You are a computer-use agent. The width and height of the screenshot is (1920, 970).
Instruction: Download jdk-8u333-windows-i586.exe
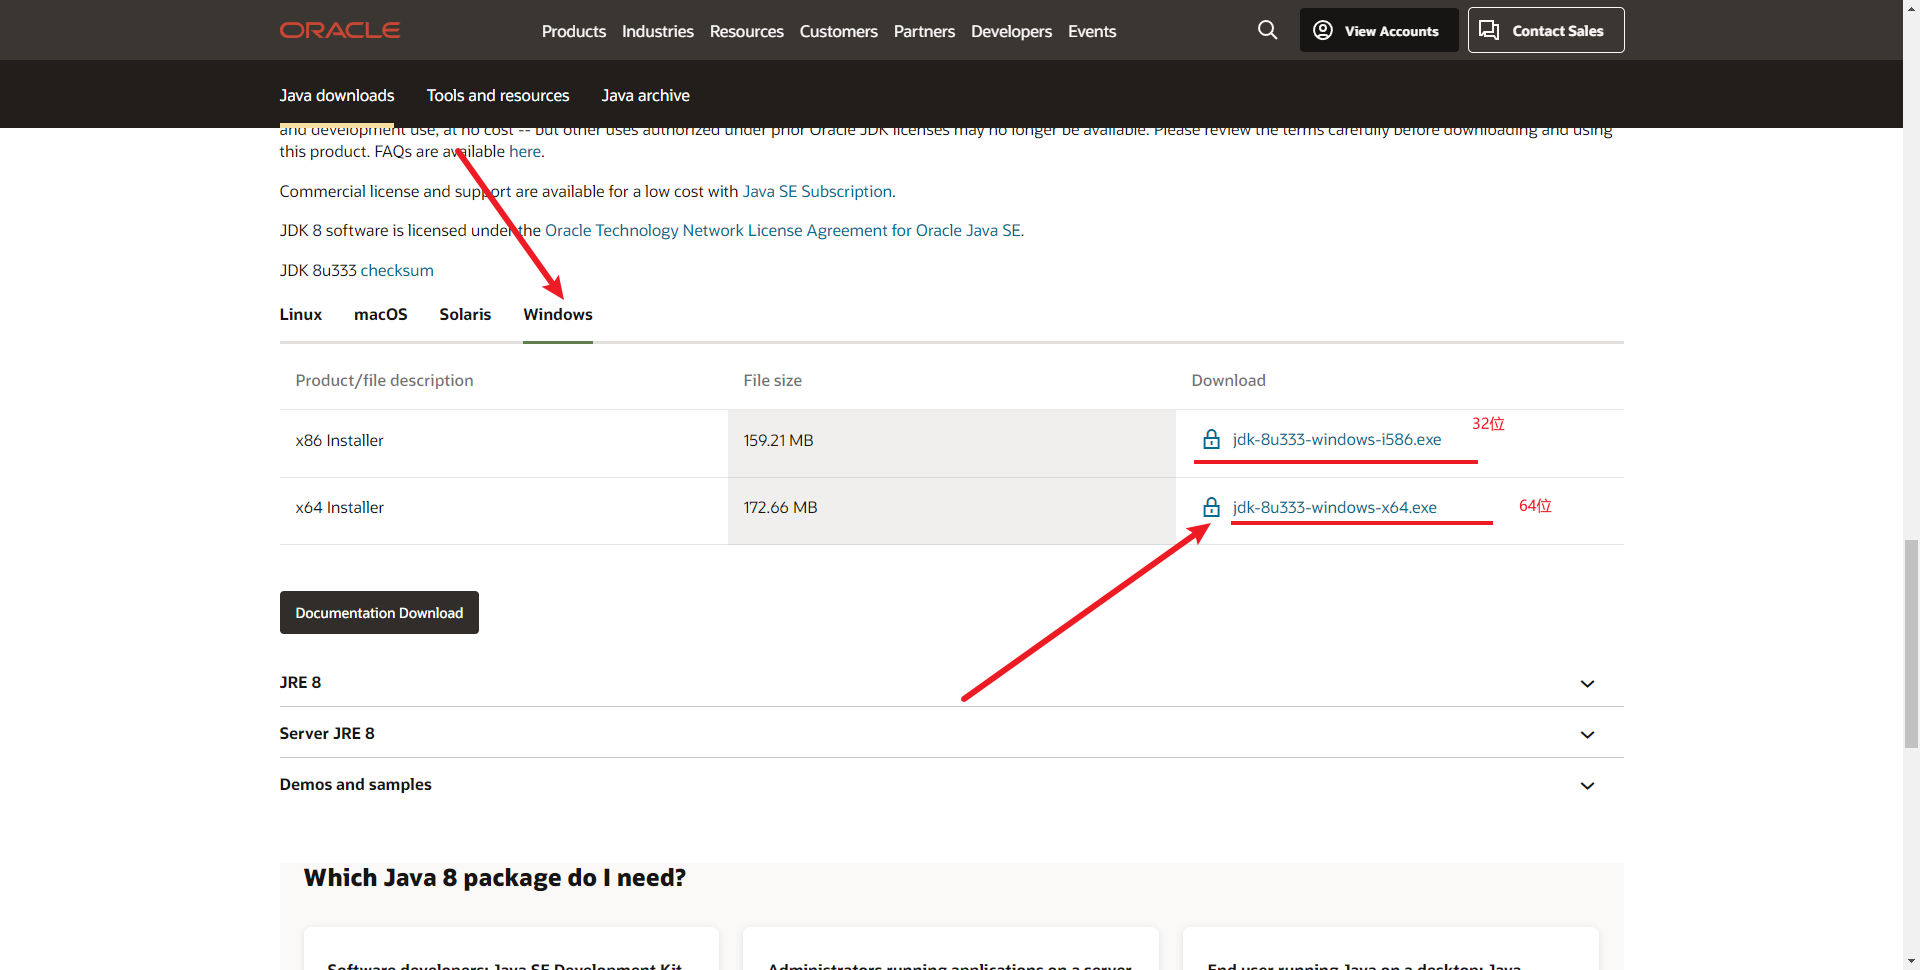pyautogui.click(x=1337, y=439)
